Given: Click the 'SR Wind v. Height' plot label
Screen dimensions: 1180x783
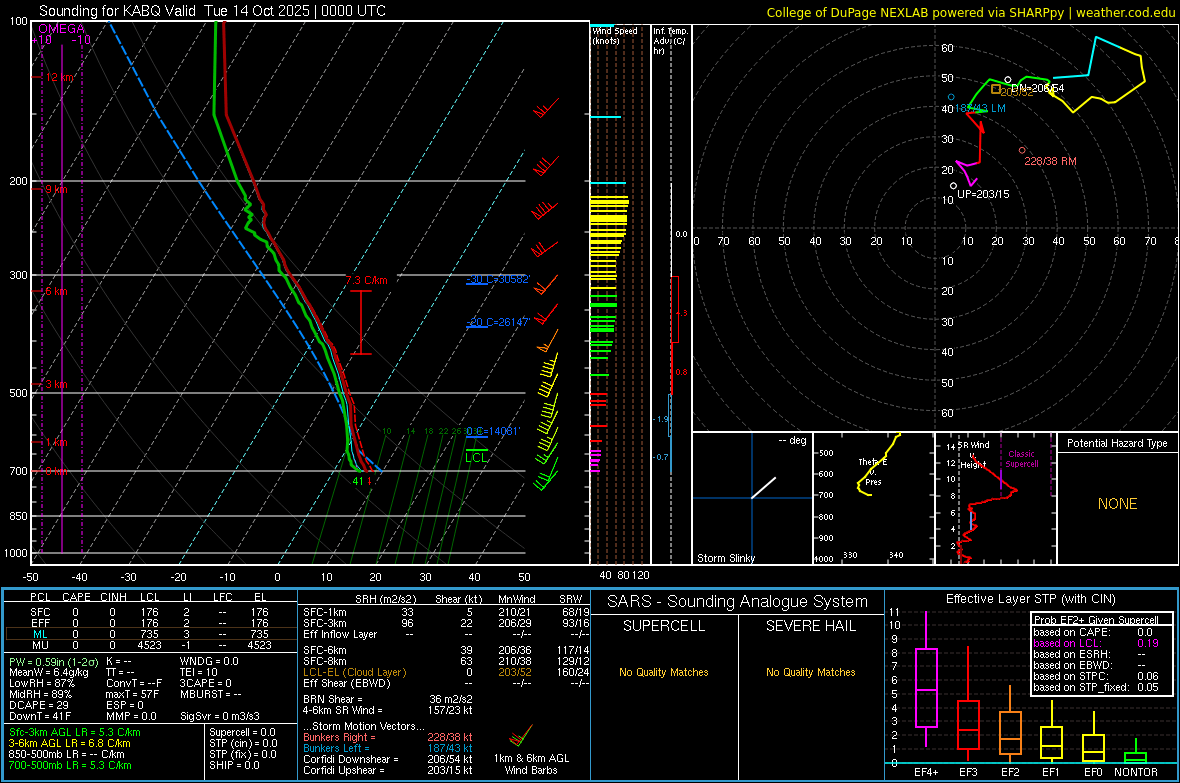Looking at the screenshot, I should coord(974,455).
